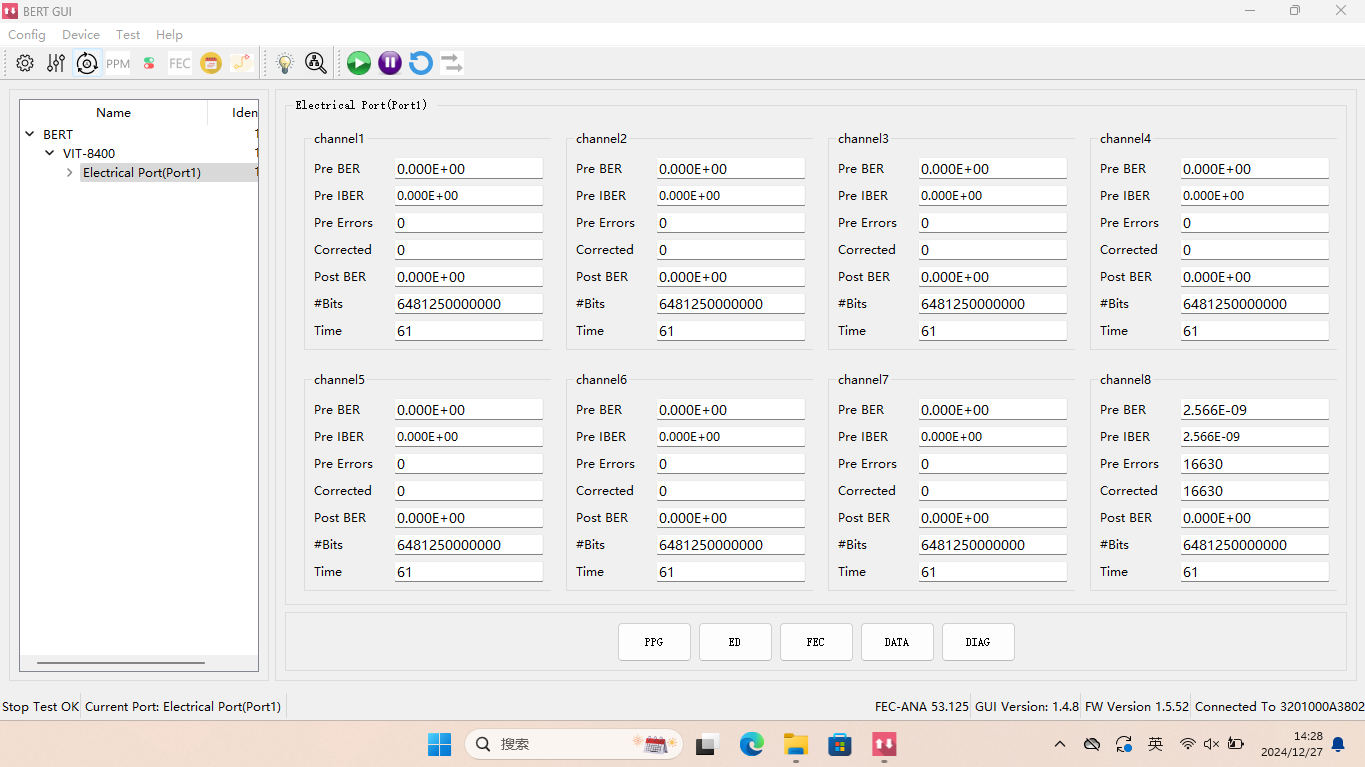Click the PPM toolbar icon
The width and height of the screenshot is (1365, 767).
coord(118,63)
